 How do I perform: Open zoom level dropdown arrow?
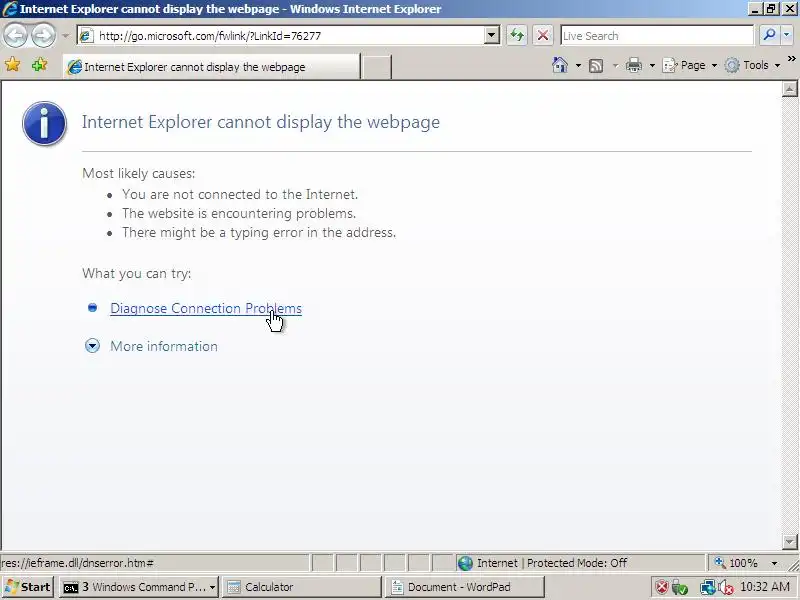pos(774,563)
